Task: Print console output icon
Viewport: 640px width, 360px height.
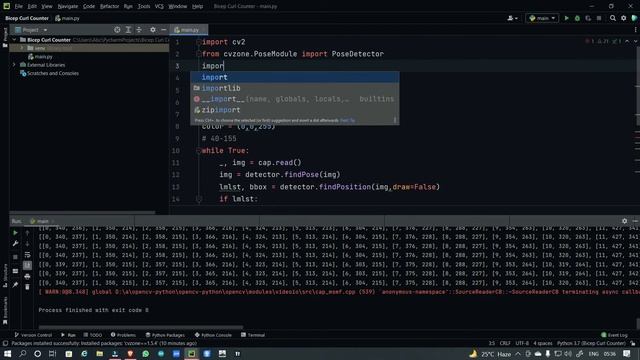Action: [27, 276]
